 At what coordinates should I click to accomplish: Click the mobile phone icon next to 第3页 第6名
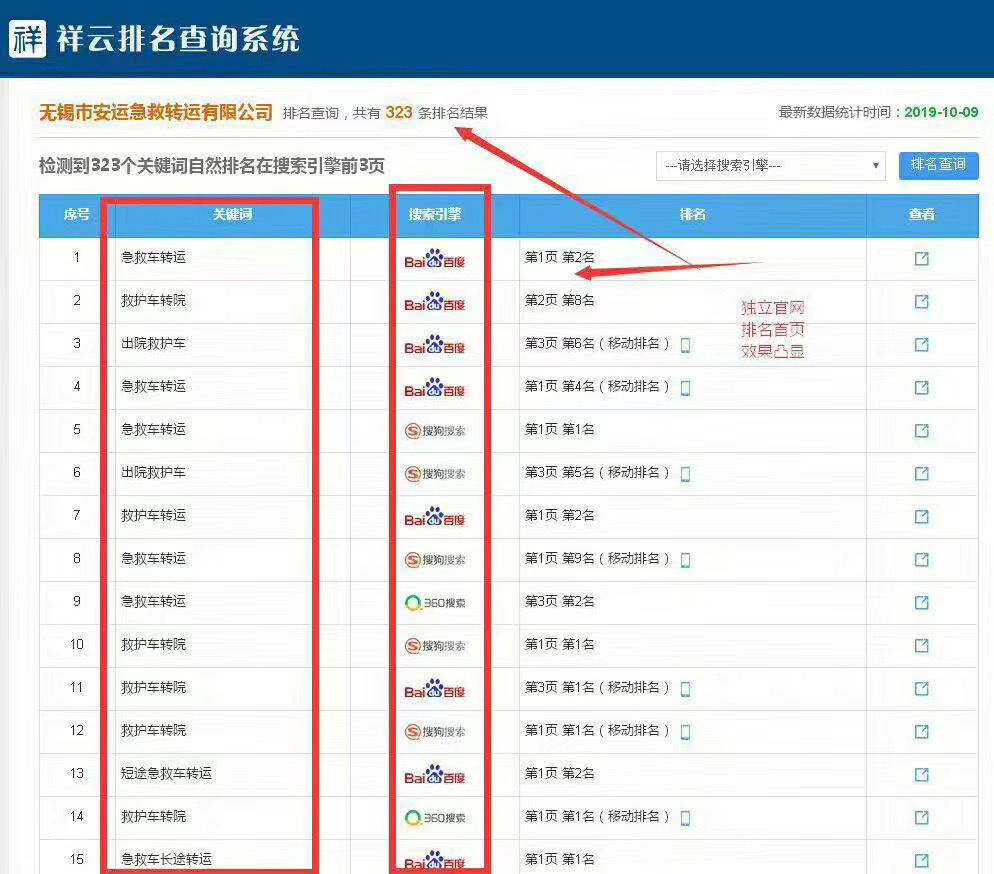687,344
